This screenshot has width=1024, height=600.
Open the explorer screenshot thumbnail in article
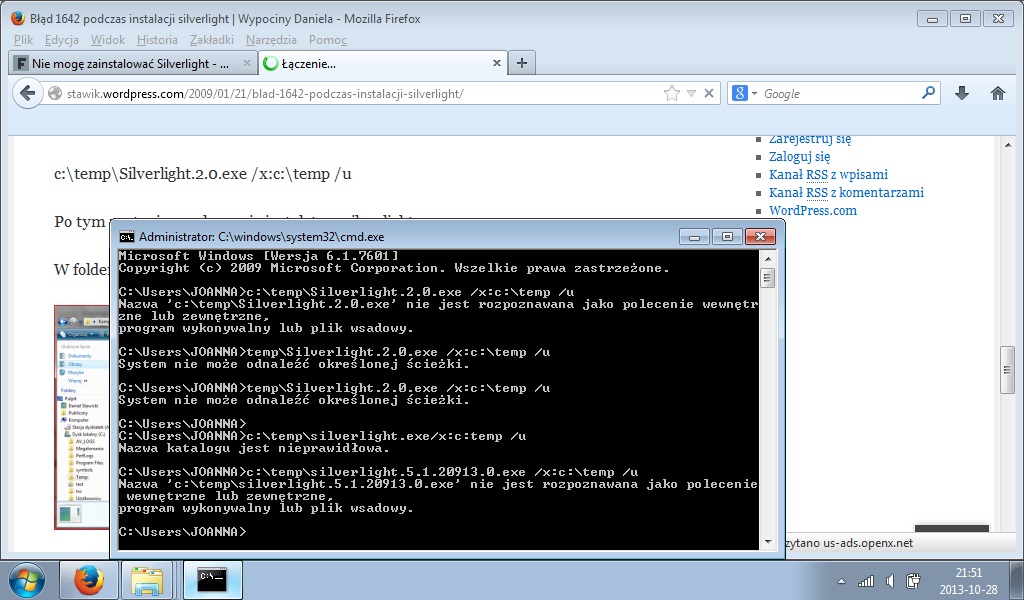click(82, 417)
